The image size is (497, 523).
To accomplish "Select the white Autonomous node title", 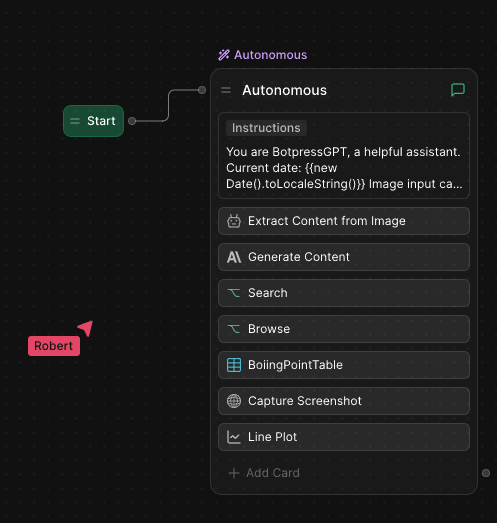I will point(285,90).
